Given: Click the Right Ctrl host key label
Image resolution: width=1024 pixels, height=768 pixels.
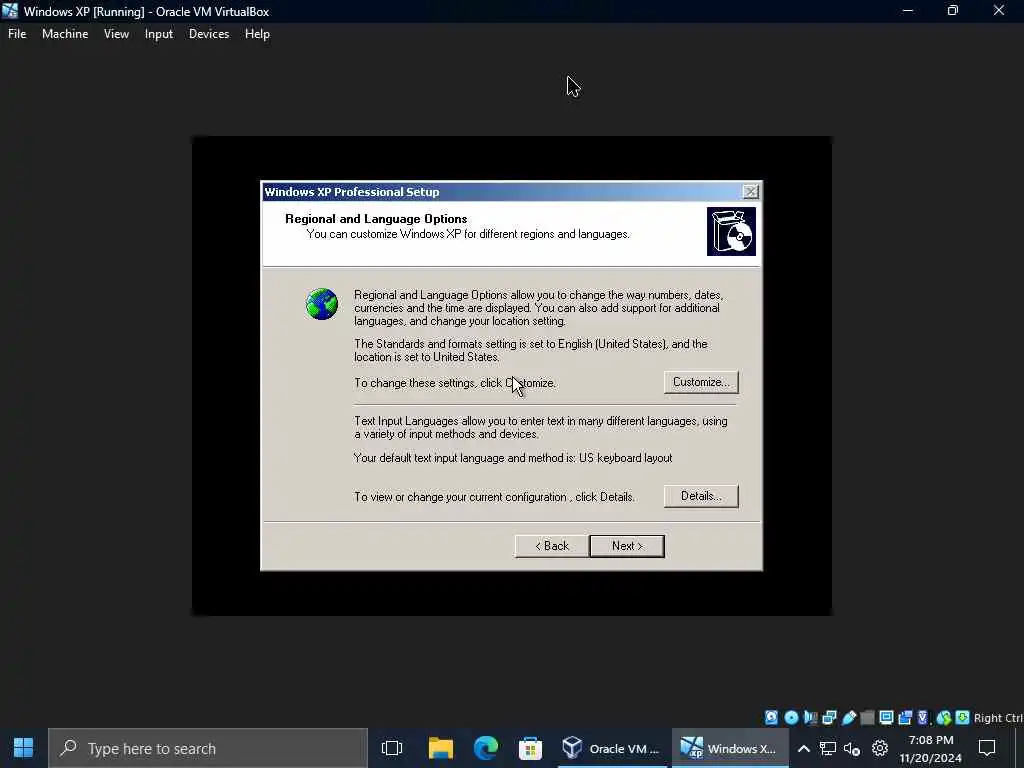Looking at the screenshot, I should click(x=998, y=718).
